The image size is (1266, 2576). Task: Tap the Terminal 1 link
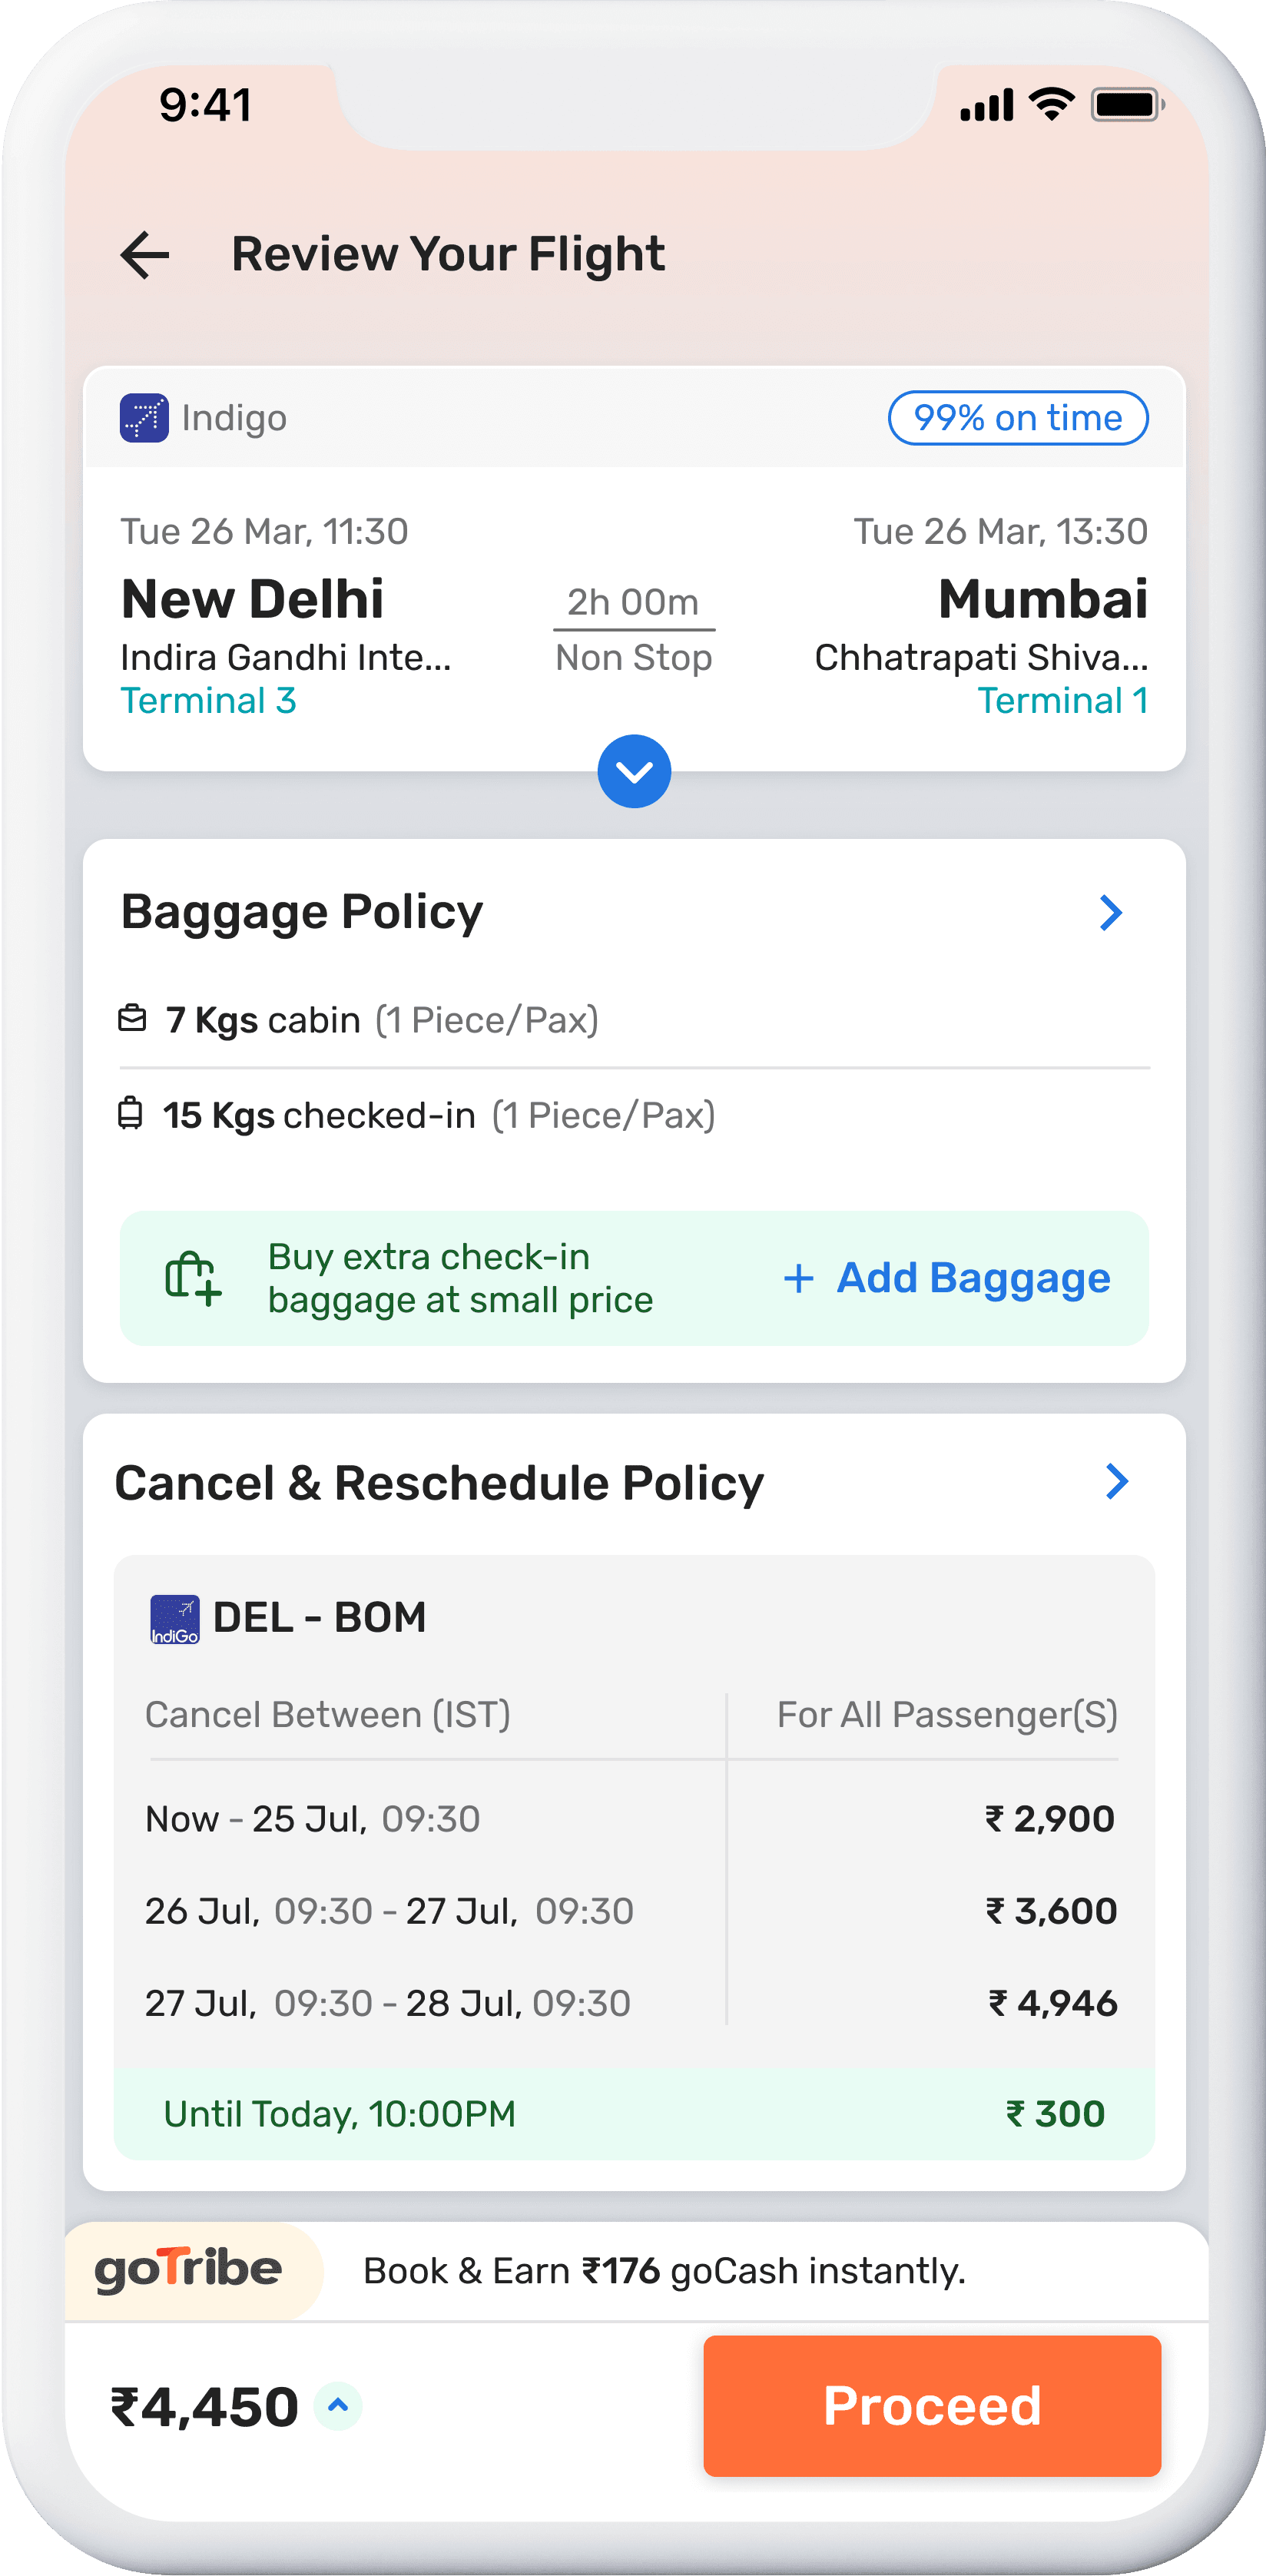coord(1062,701)
